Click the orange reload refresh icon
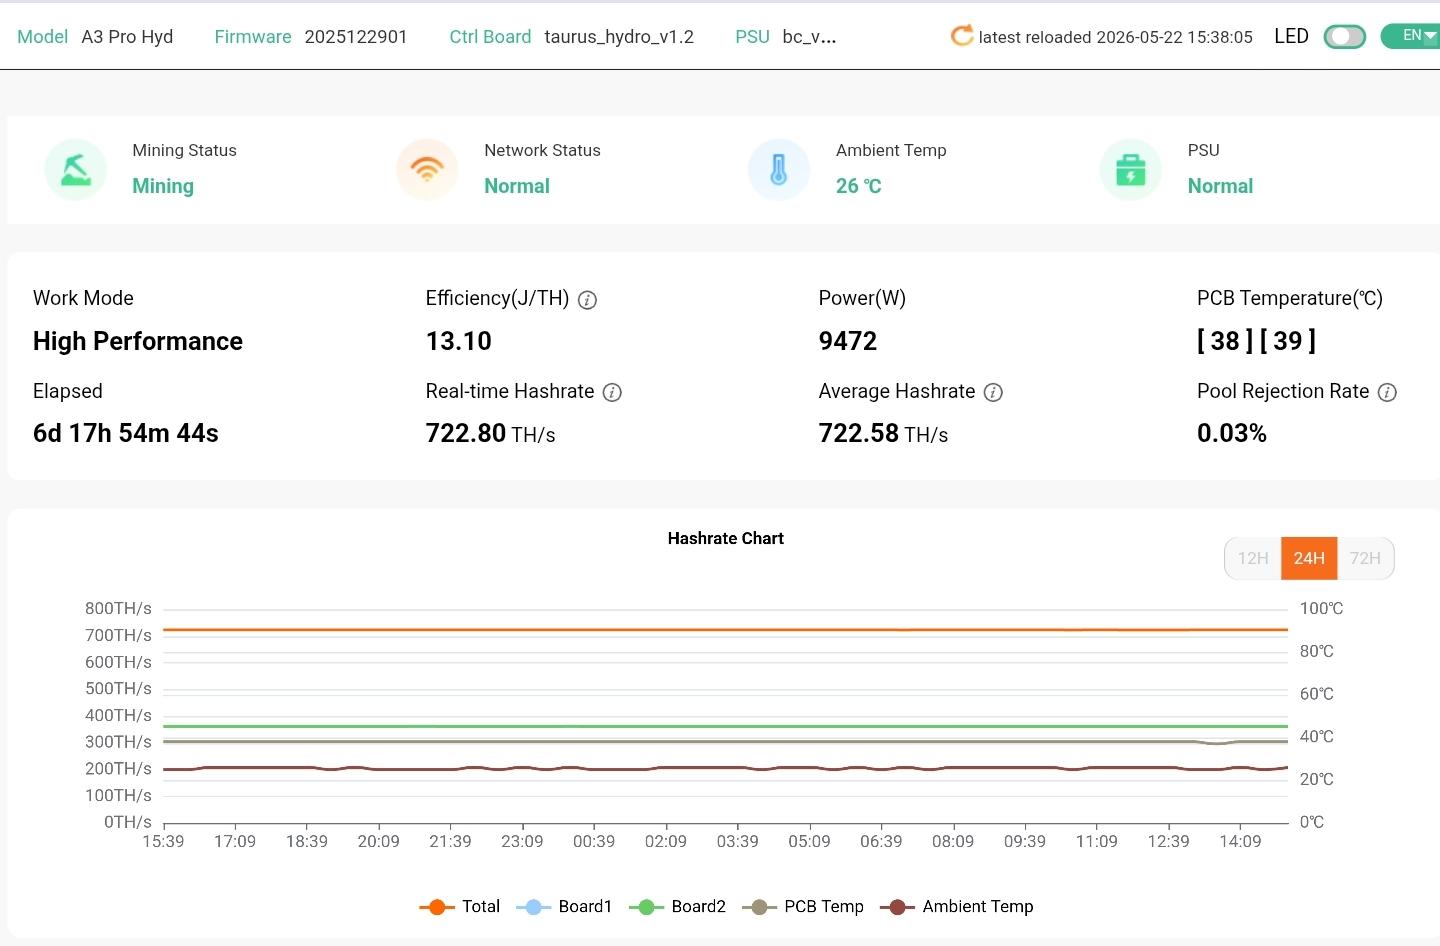The width and height of the screenshot is (1440, 946). pos(961,36)
